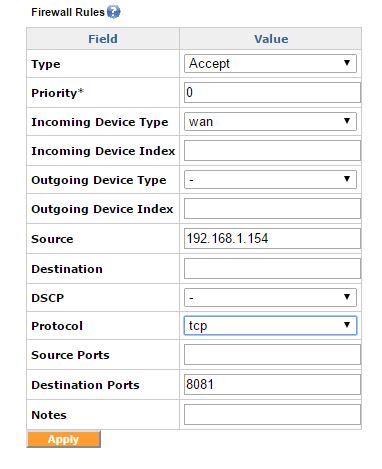382x469 pixels.
Task: Open the Type dropdown showing Accept
Action: point(270,64)
